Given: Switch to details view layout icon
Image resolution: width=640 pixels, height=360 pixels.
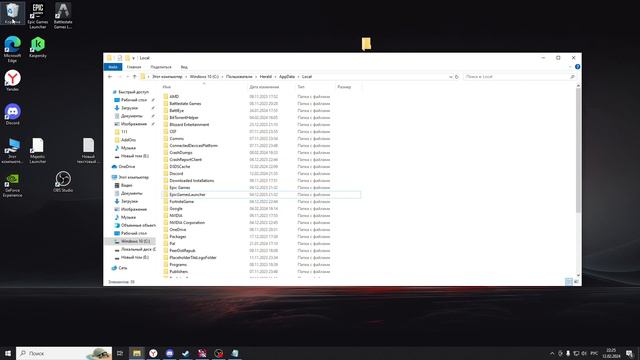Looking at the screenshot, I should [569, 282].
